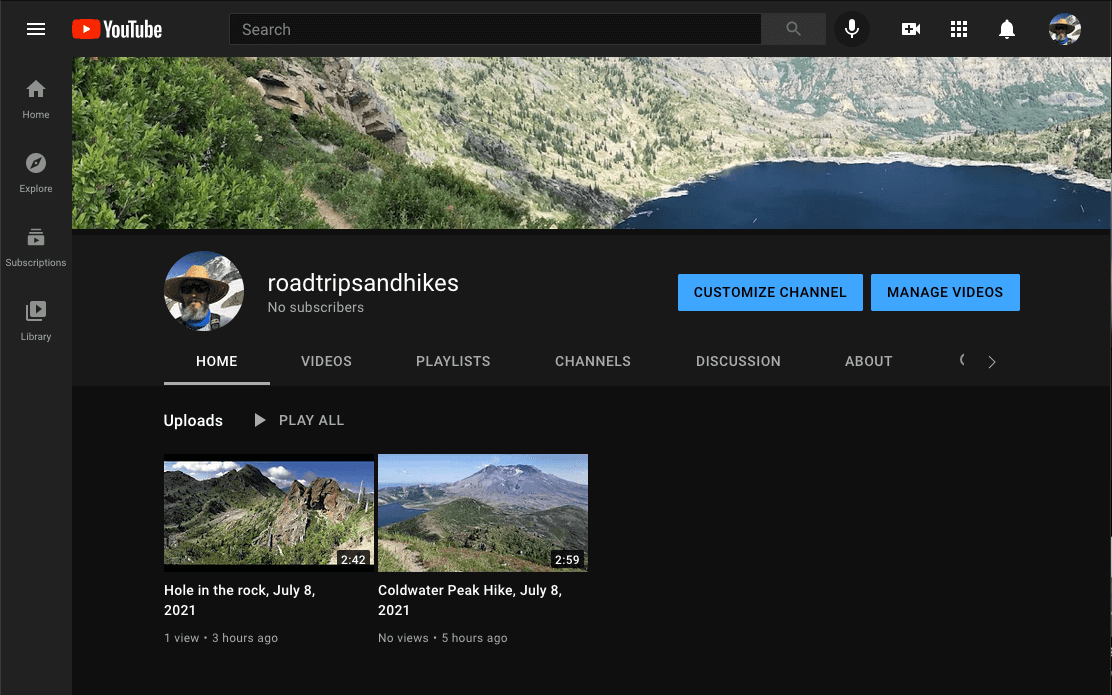Click the roadtripsandhikes channel avatar

(204, 291)
